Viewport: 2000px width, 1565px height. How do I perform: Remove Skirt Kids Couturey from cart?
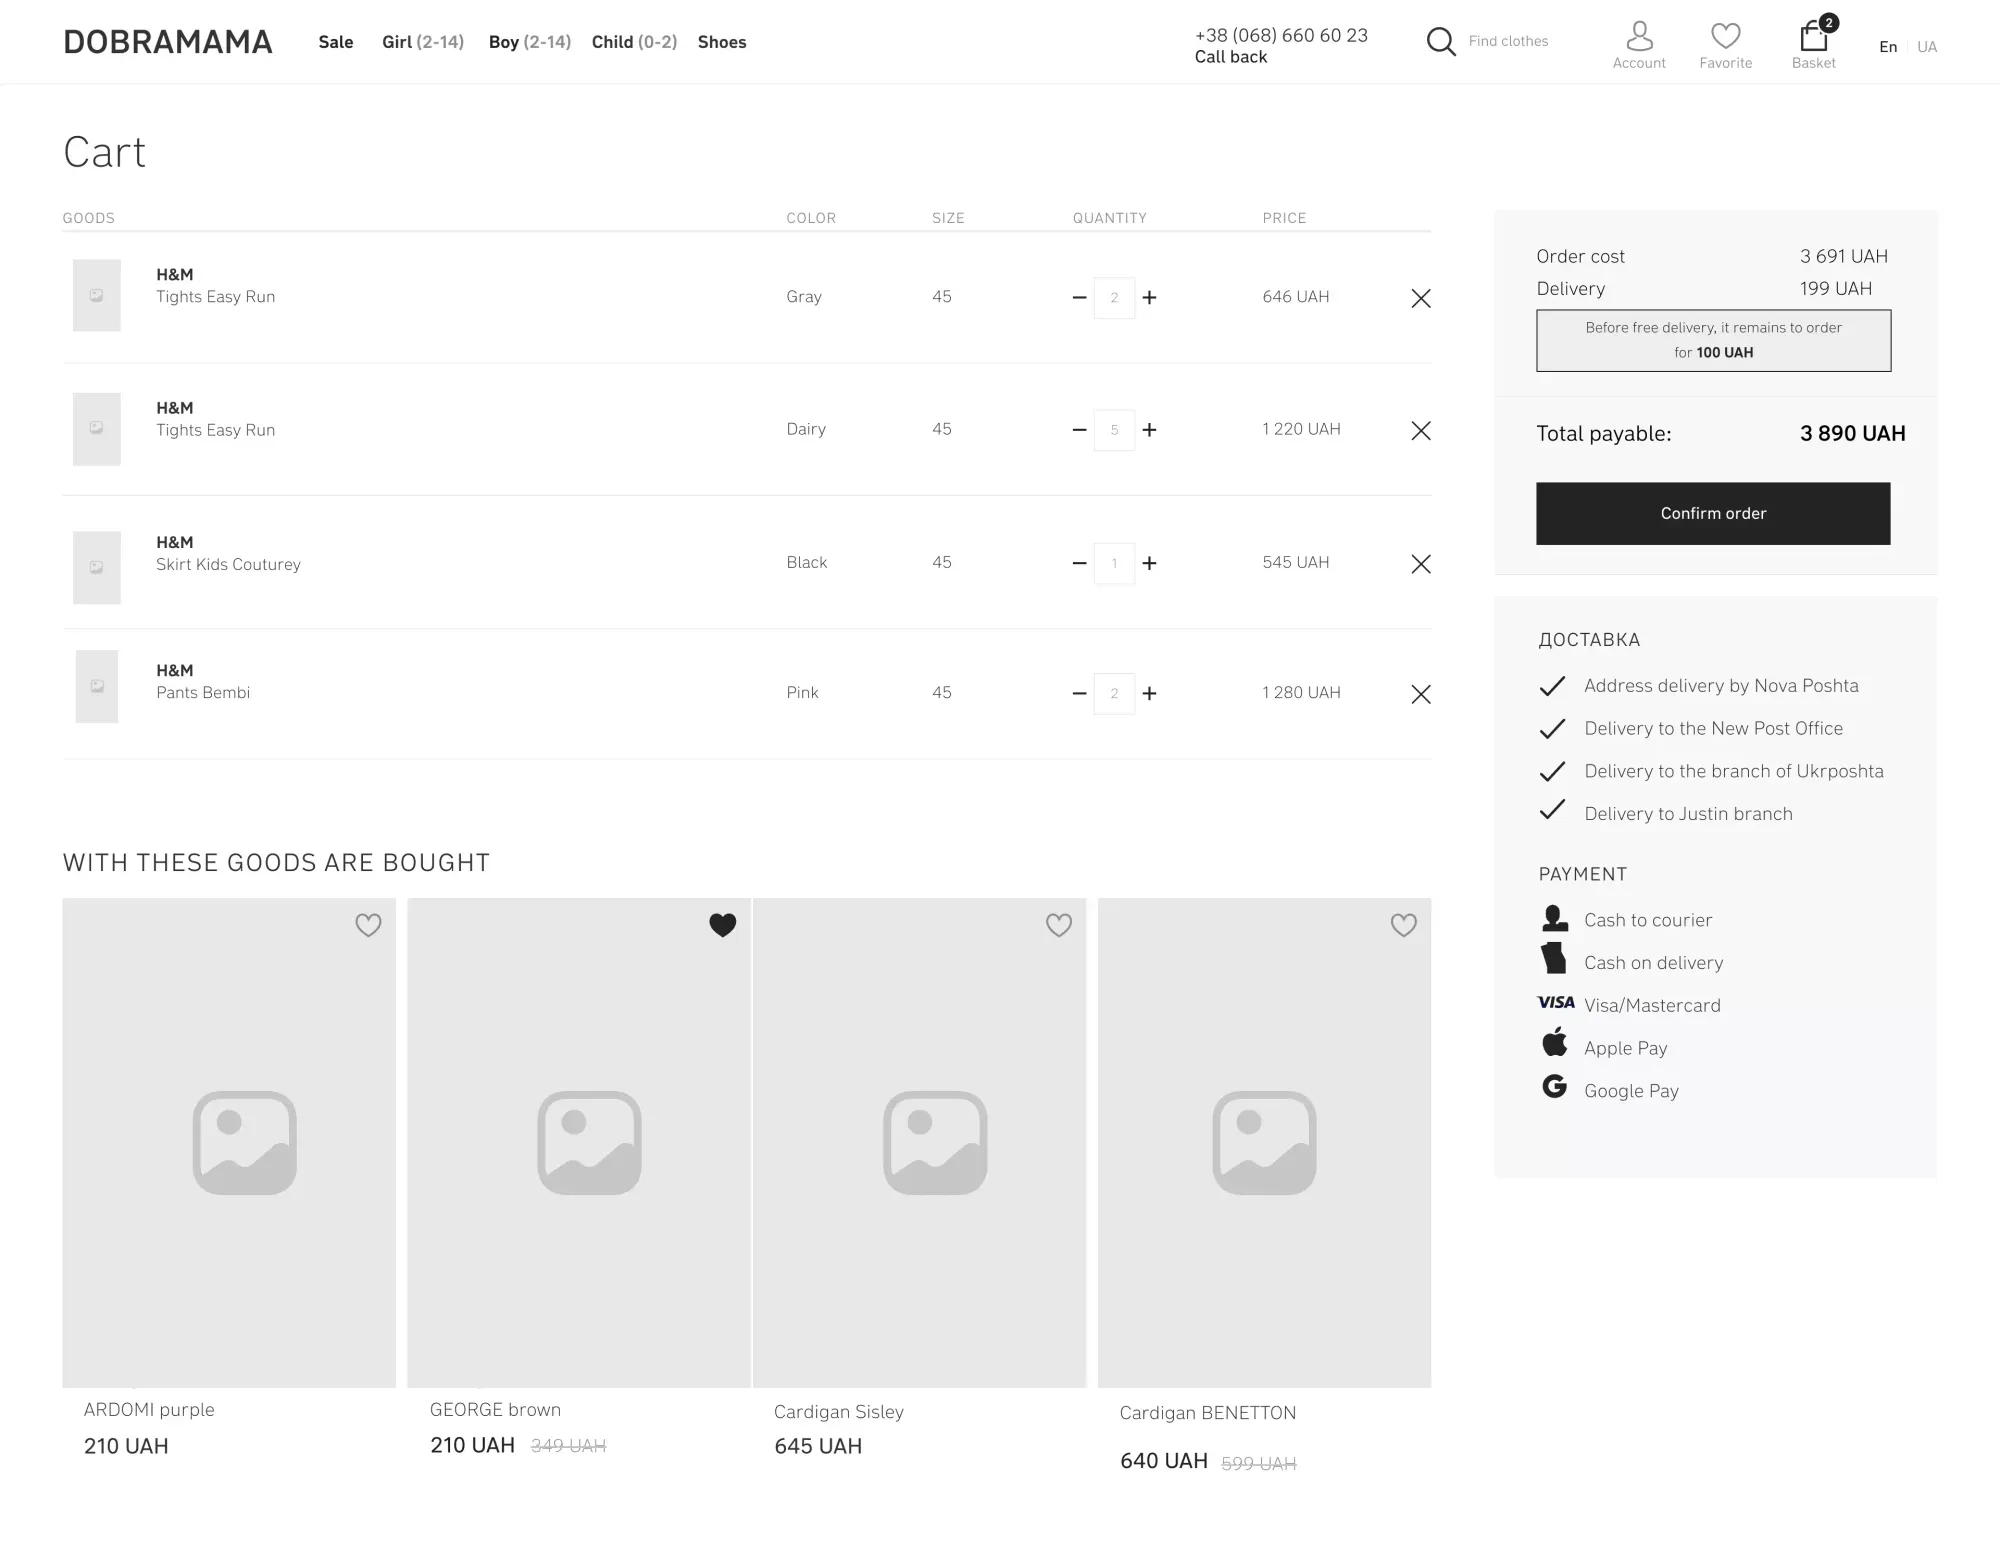(x=1420, y=563)
